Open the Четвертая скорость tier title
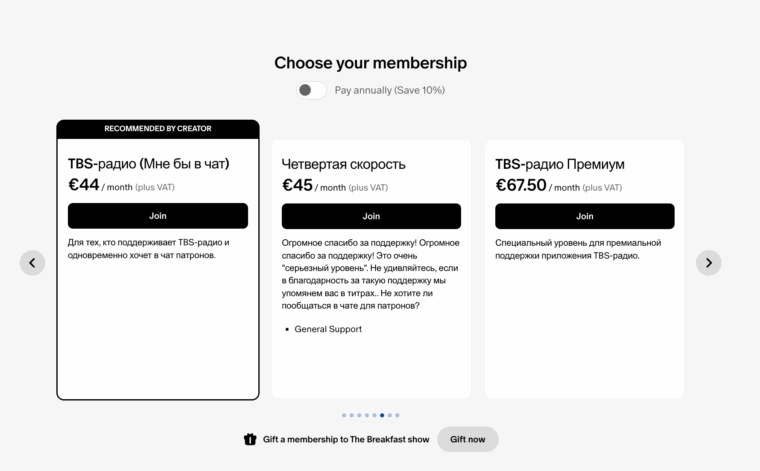760x471 pixels. click(x=344, y=164)
